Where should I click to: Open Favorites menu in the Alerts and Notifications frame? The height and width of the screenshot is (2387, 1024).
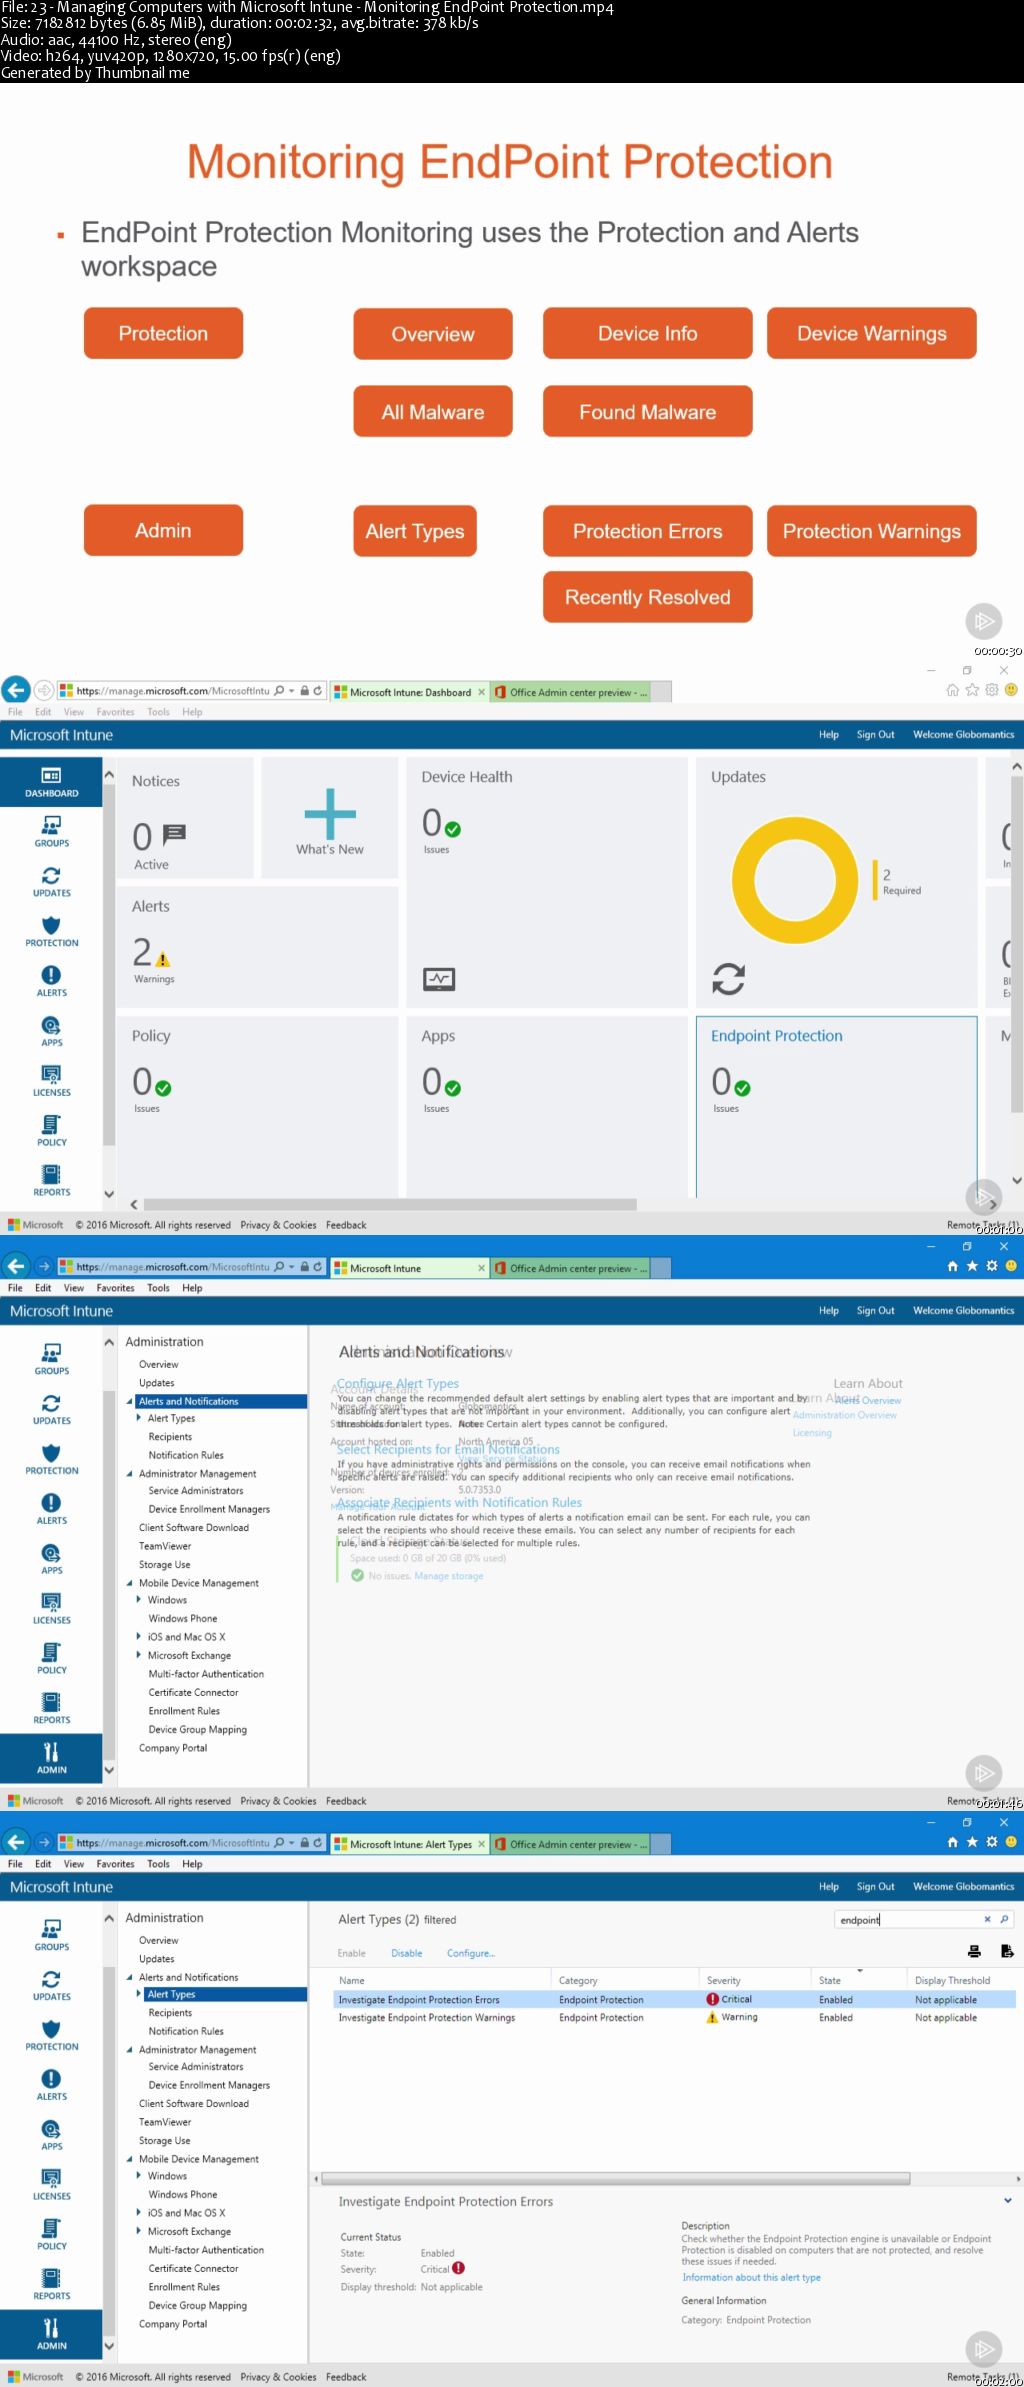[x=115, y=1288]
